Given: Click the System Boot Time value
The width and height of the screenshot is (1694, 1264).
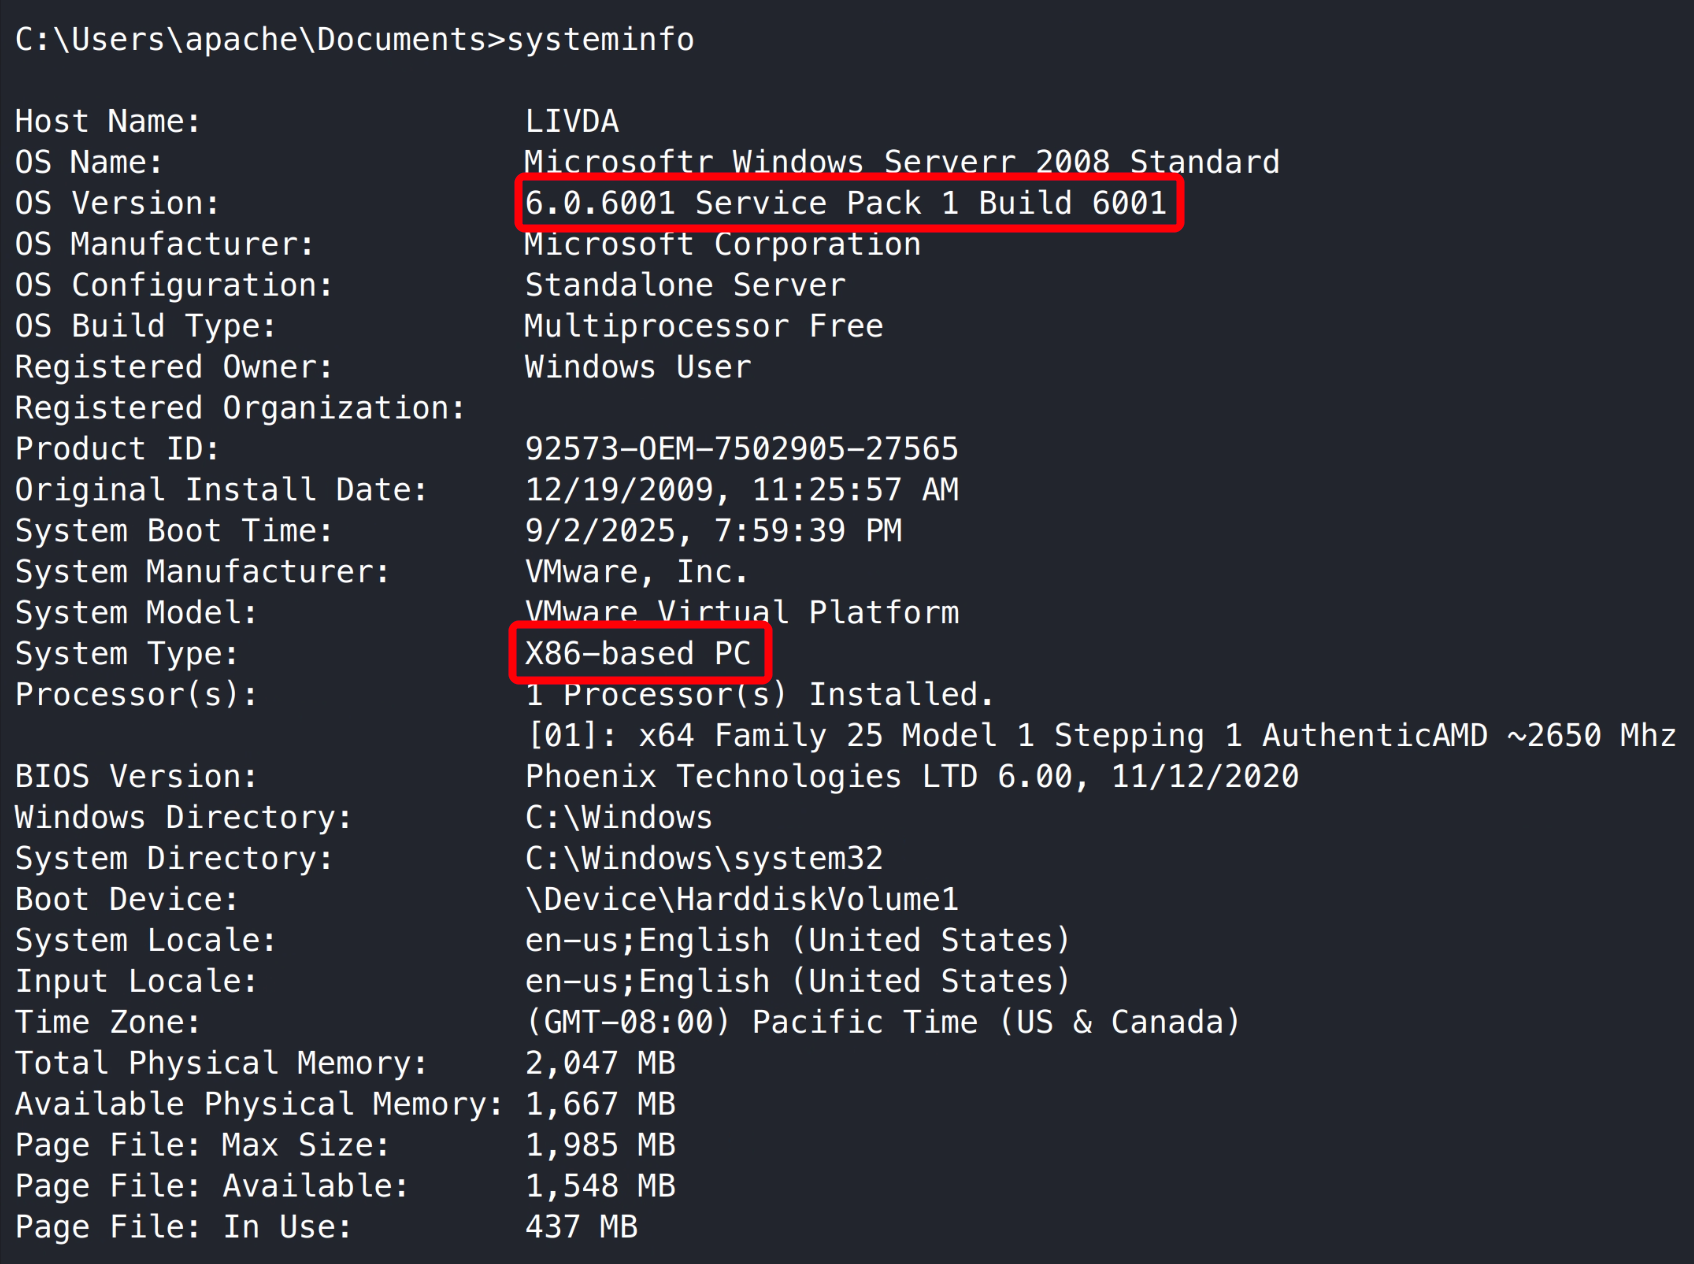Looking at the screenshot, I should [713, 531].
